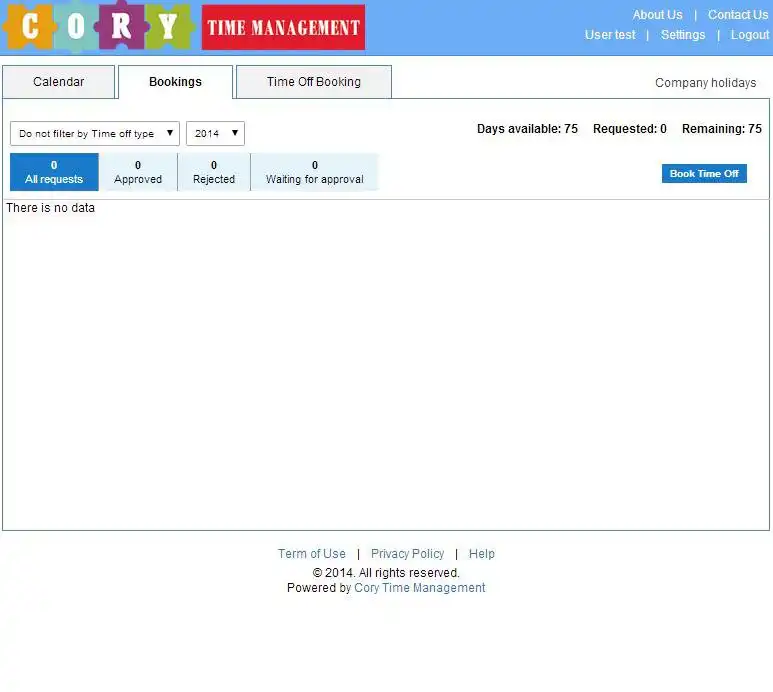Filter by Approved requests
773x692 pixels.
138,172
